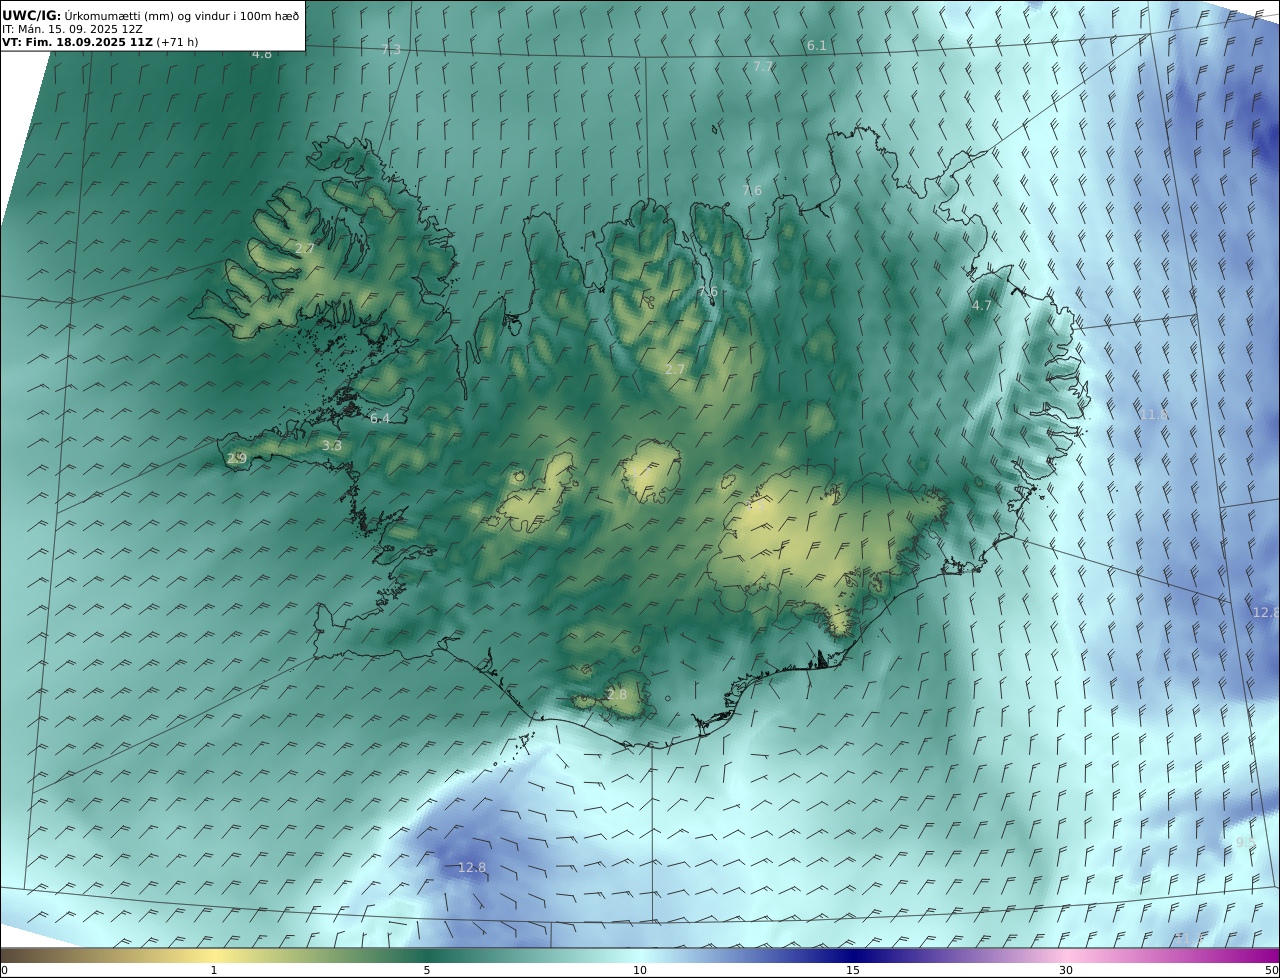Click the 6.1 value label
This screenshot has height=978, width=1280.
[817, 46]
